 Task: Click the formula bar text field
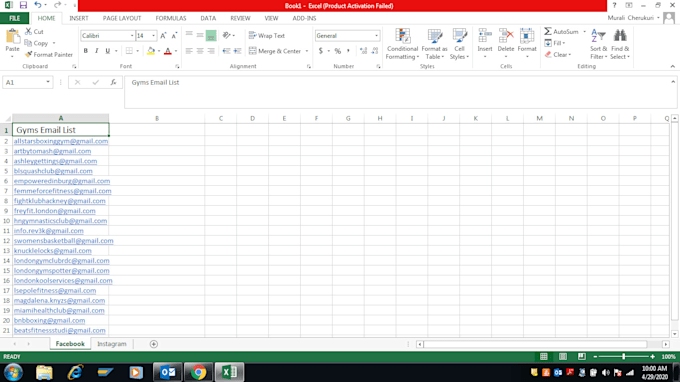click(x=400, y=92)
